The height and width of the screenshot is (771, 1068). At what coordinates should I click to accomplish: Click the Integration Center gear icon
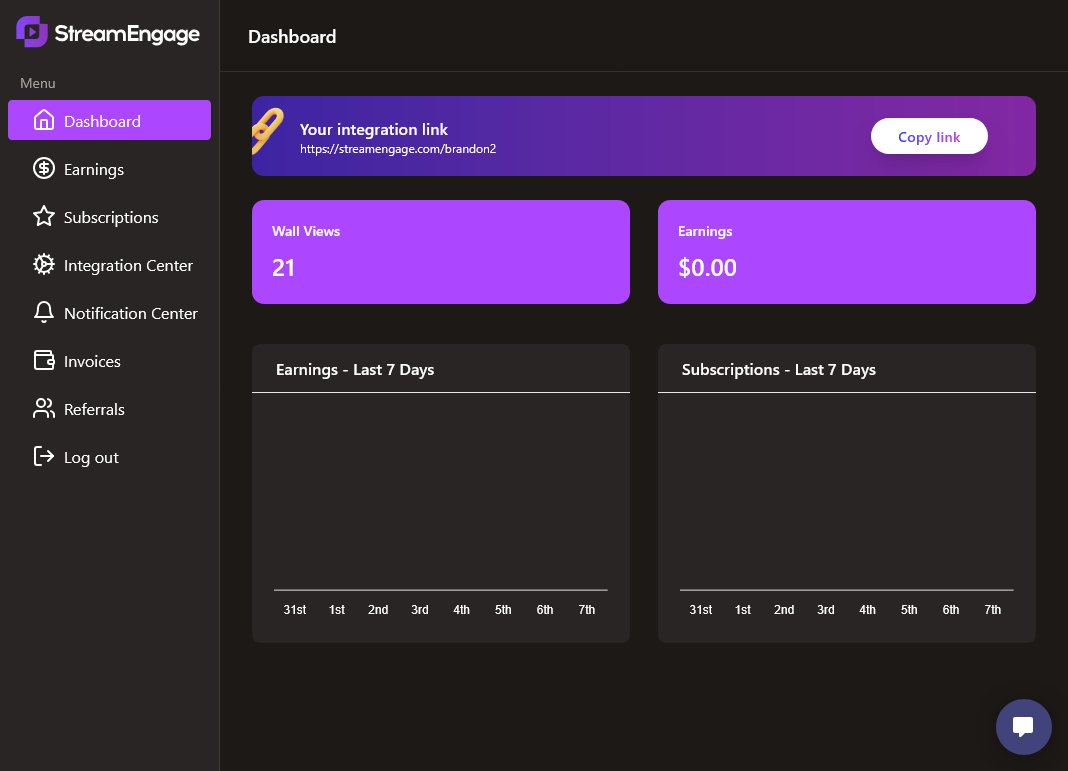click(x=44, y=265)
